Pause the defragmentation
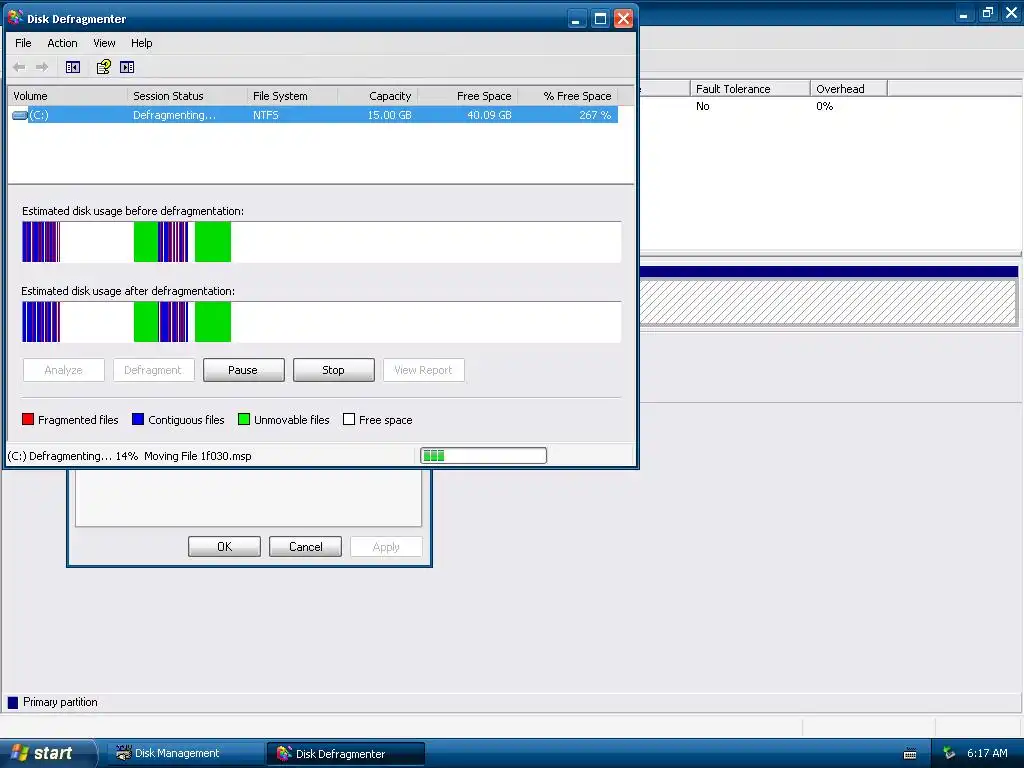 point(244,370)
